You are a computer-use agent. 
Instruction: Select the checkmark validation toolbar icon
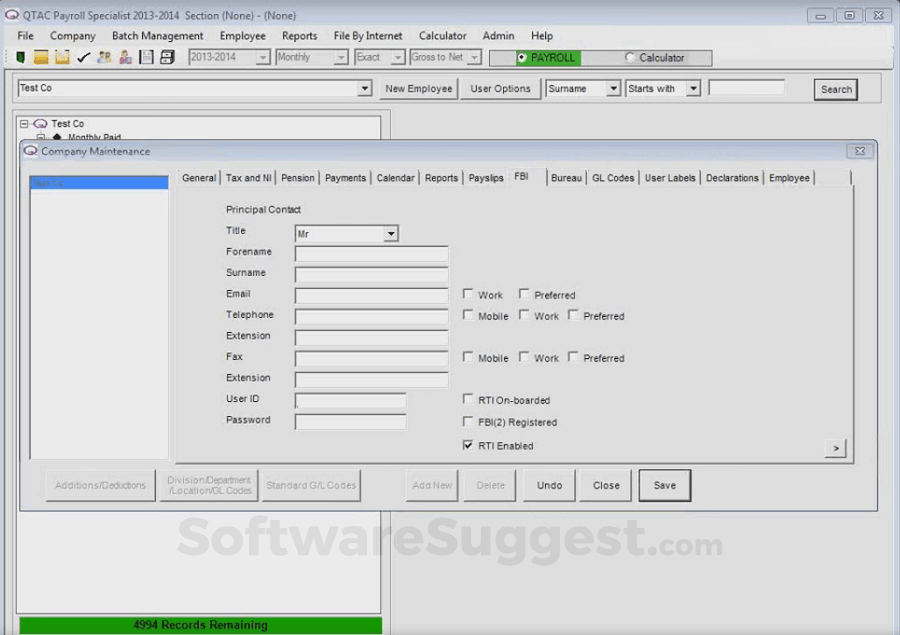click(83, 57)
